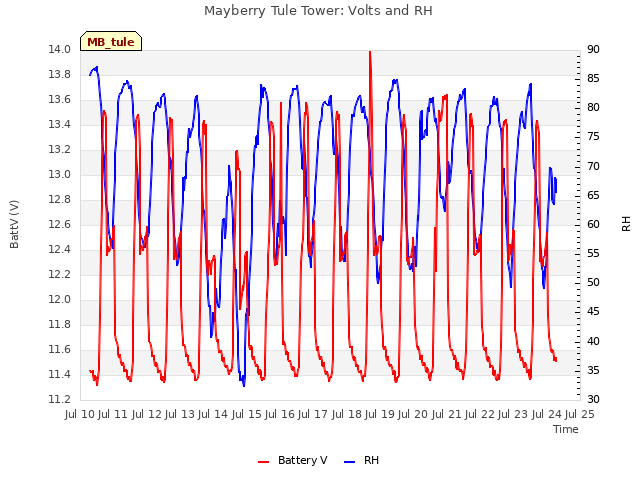Click the RH right axis label

click(626, 224)
